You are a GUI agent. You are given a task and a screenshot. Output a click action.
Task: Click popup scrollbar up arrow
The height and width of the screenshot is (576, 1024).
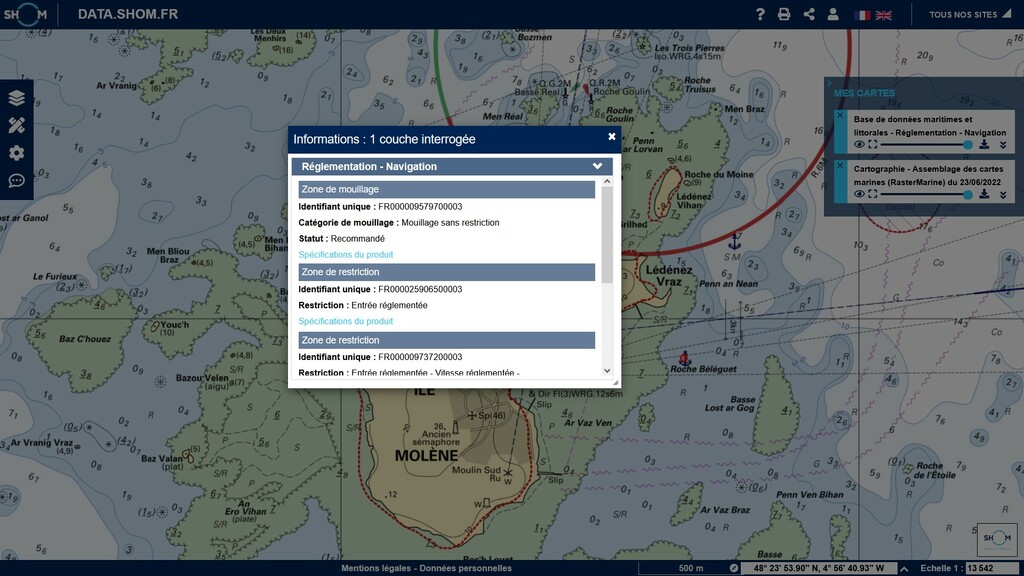pyautogui.click(x=607, y=182)
